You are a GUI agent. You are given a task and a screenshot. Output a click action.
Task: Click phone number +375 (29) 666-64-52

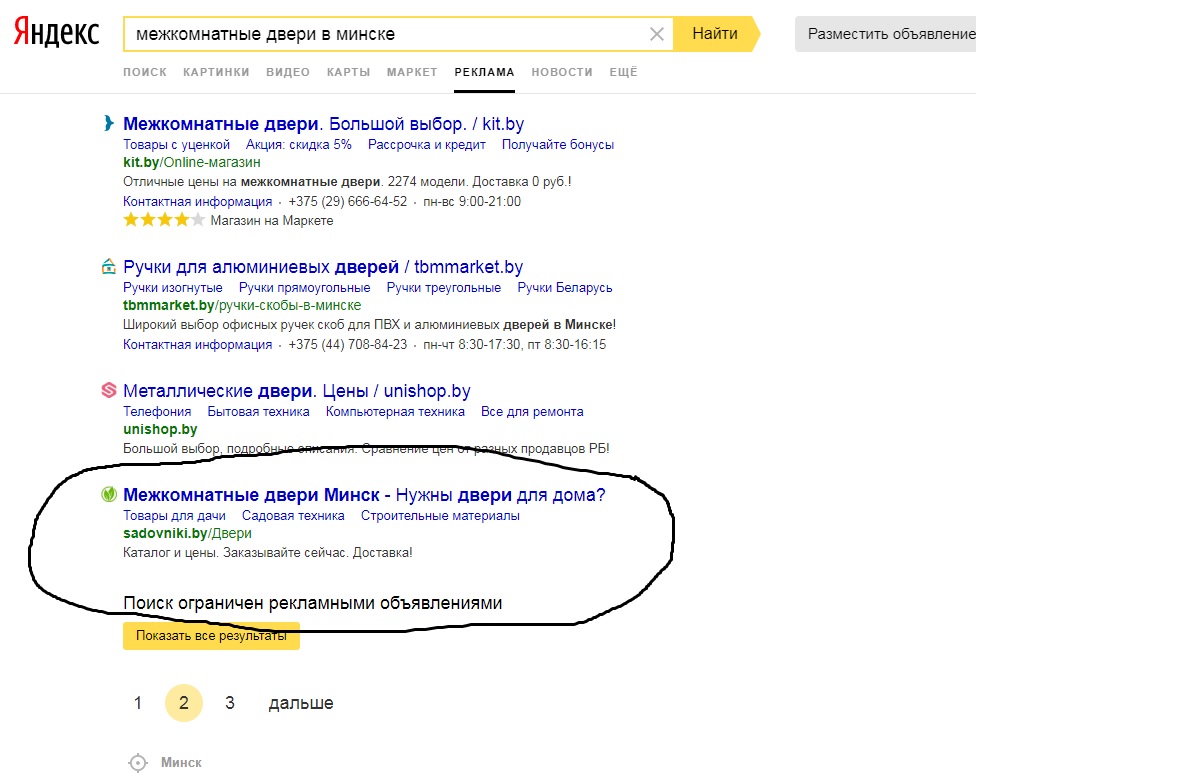pyautogui.click(x=348, y=202)
